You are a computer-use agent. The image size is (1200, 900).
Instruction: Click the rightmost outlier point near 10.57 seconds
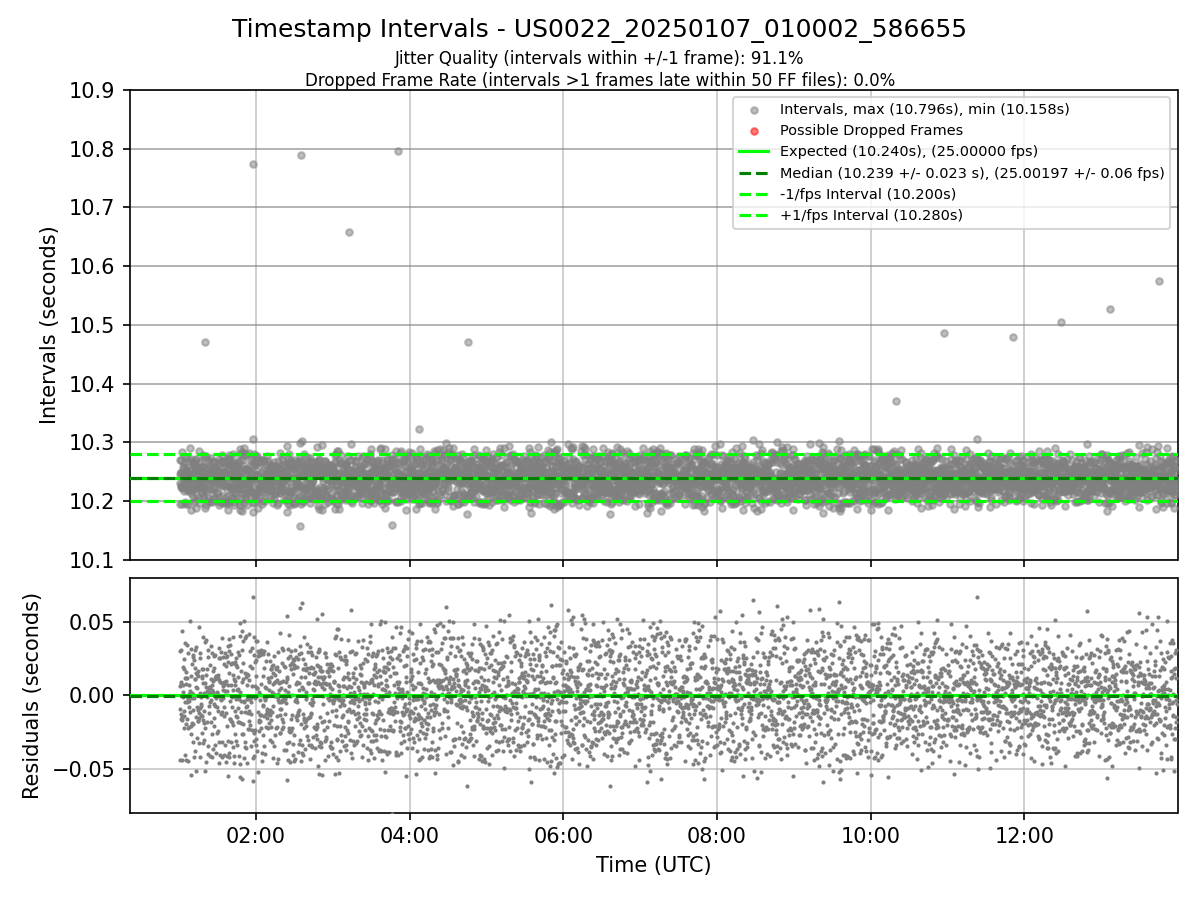click(x=1159, y=281)
